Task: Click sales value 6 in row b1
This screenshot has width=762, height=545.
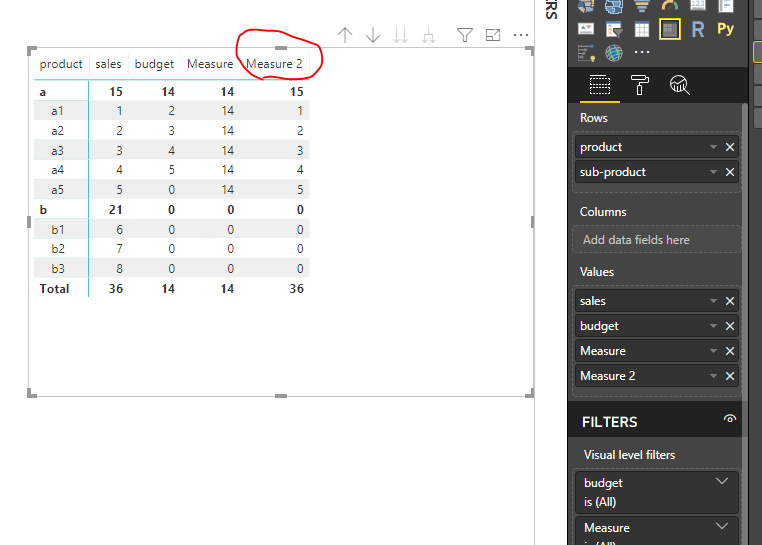Action: (x=119, y=229)
